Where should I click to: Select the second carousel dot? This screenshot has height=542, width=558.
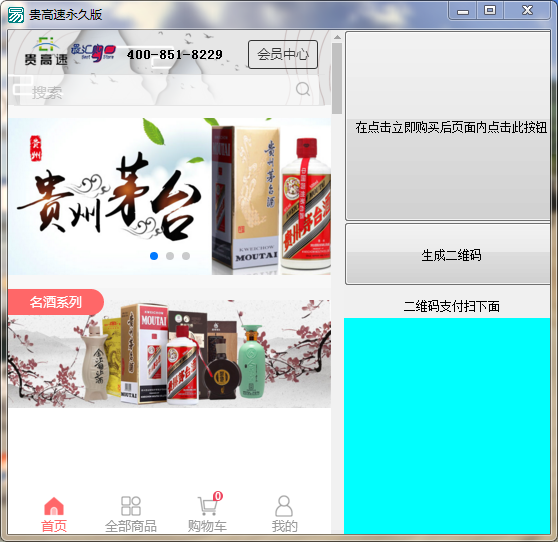pyautogui.click(x=170, y=256)
